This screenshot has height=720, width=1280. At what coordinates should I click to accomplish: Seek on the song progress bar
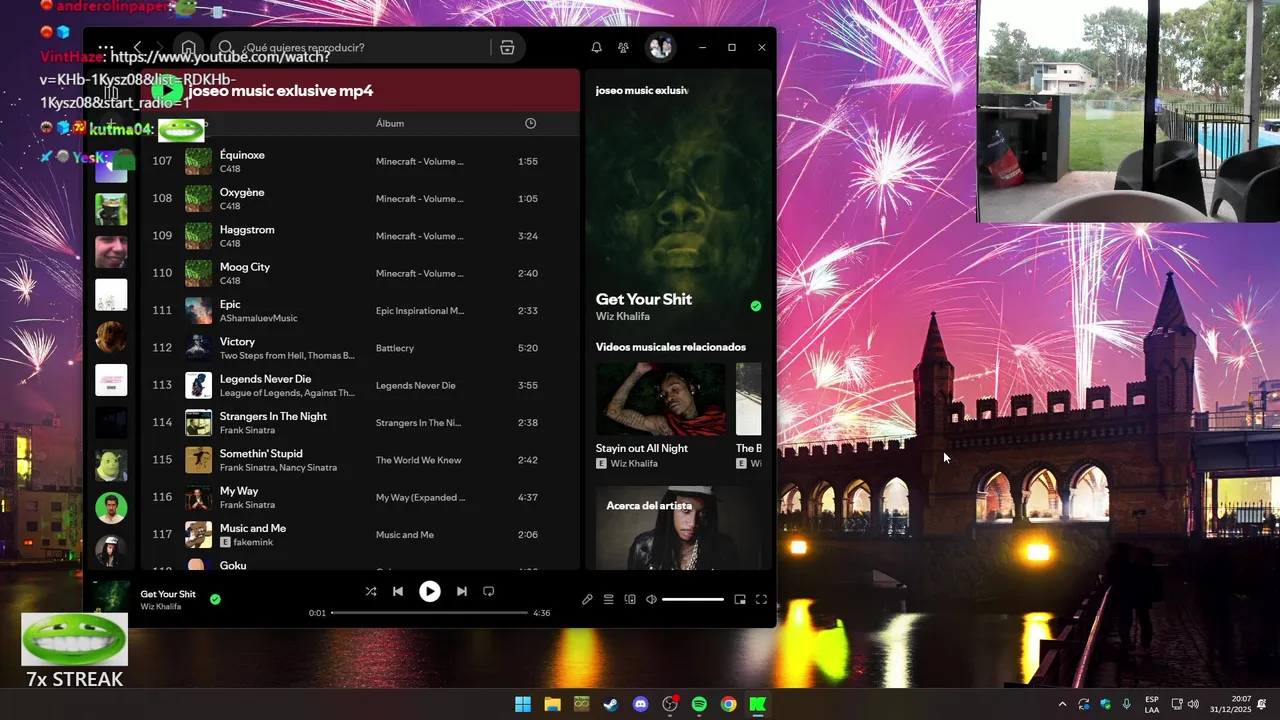coord(430,612)
